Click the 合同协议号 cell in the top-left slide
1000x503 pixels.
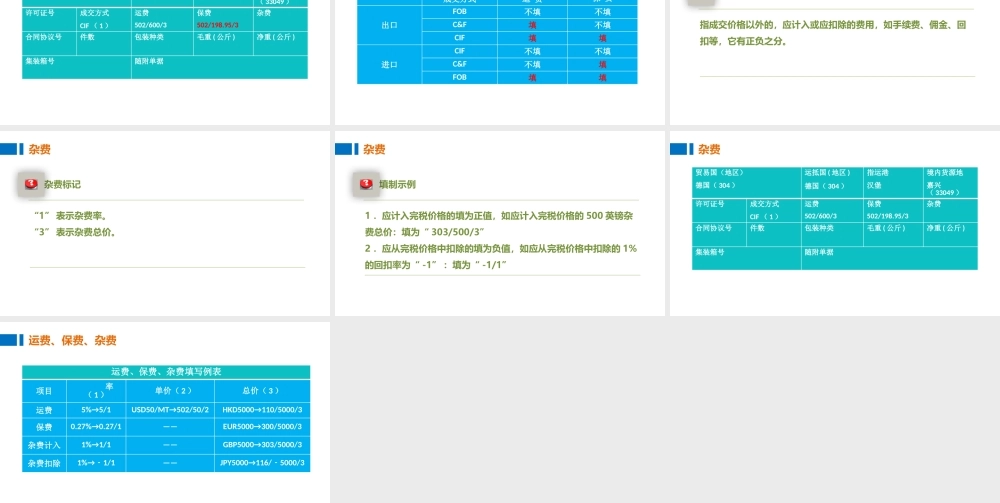tap(50, 43)
